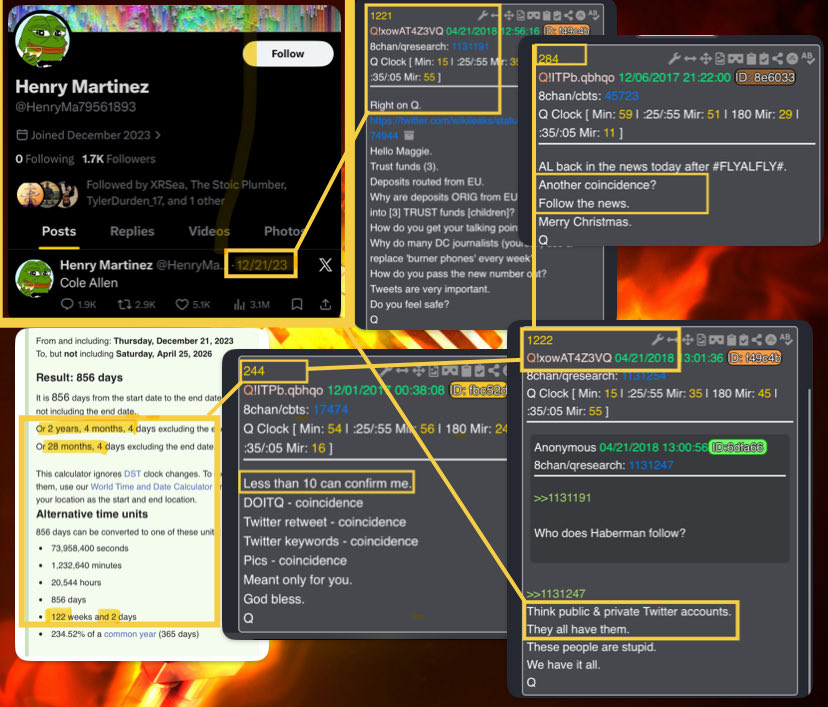Click the document icon on post 284

pos(720,59)
